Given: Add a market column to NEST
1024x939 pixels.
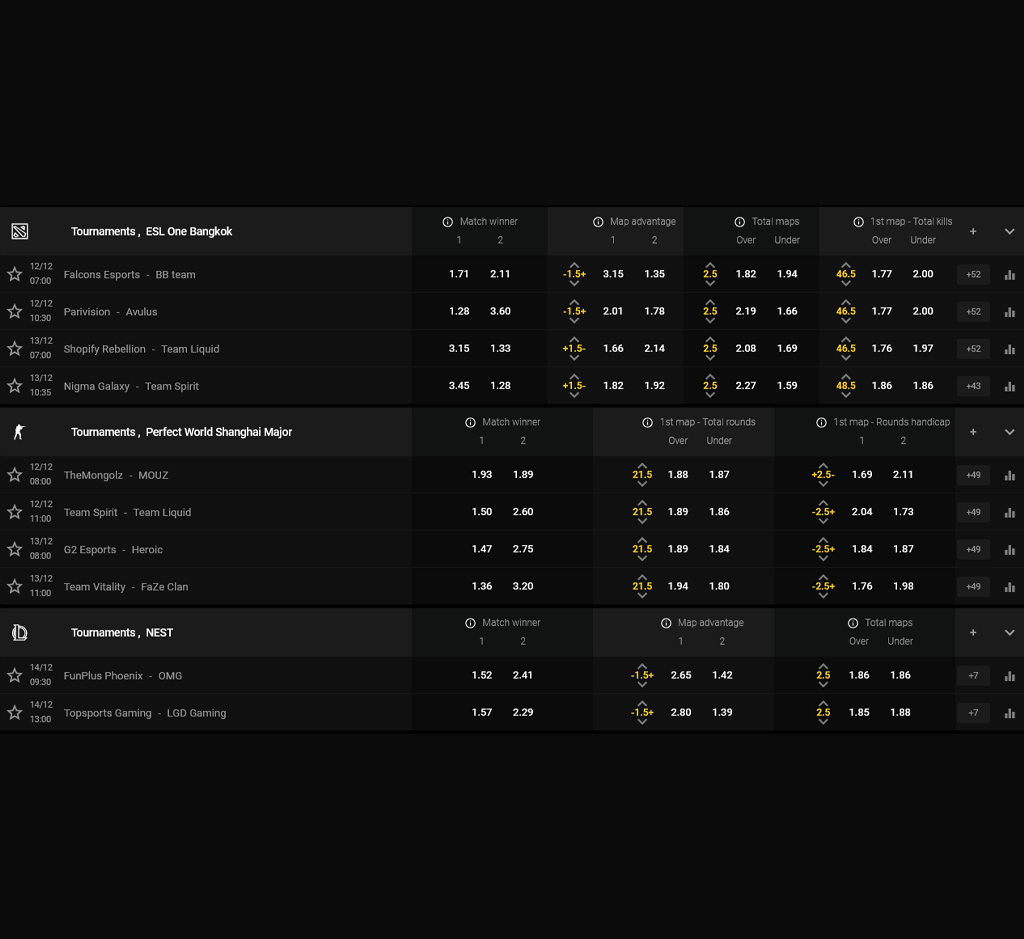Looking at the screenshot, I should pos(972,632).
